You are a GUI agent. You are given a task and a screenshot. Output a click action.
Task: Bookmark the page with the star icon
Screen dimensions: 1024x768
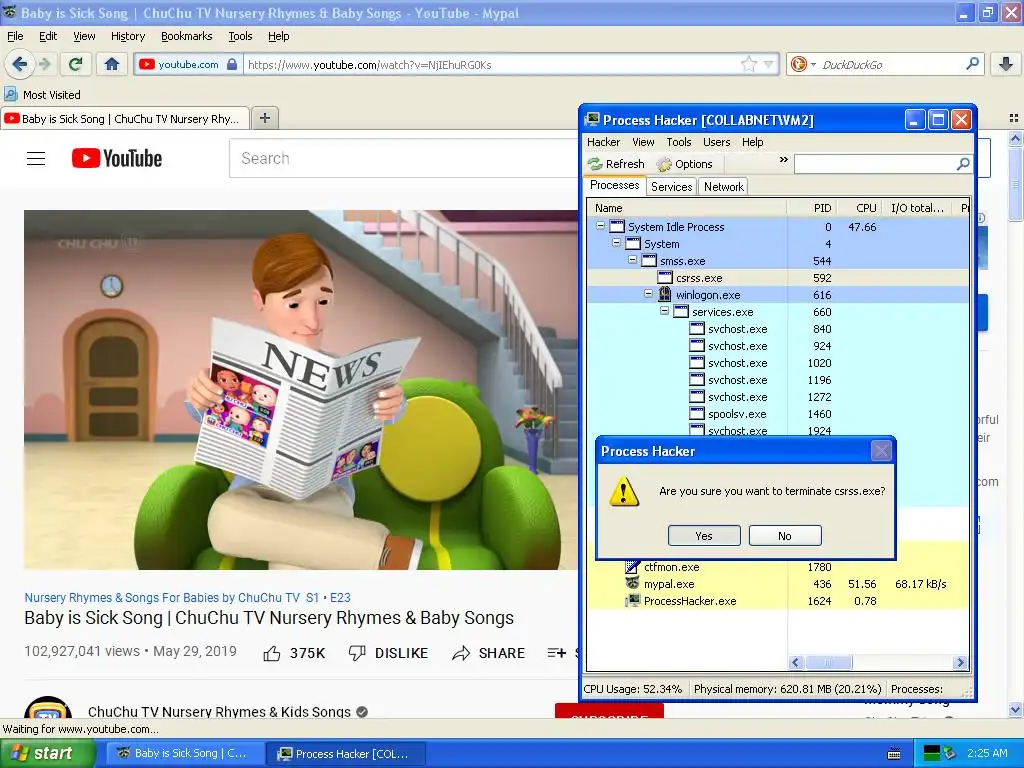(748, 64)
